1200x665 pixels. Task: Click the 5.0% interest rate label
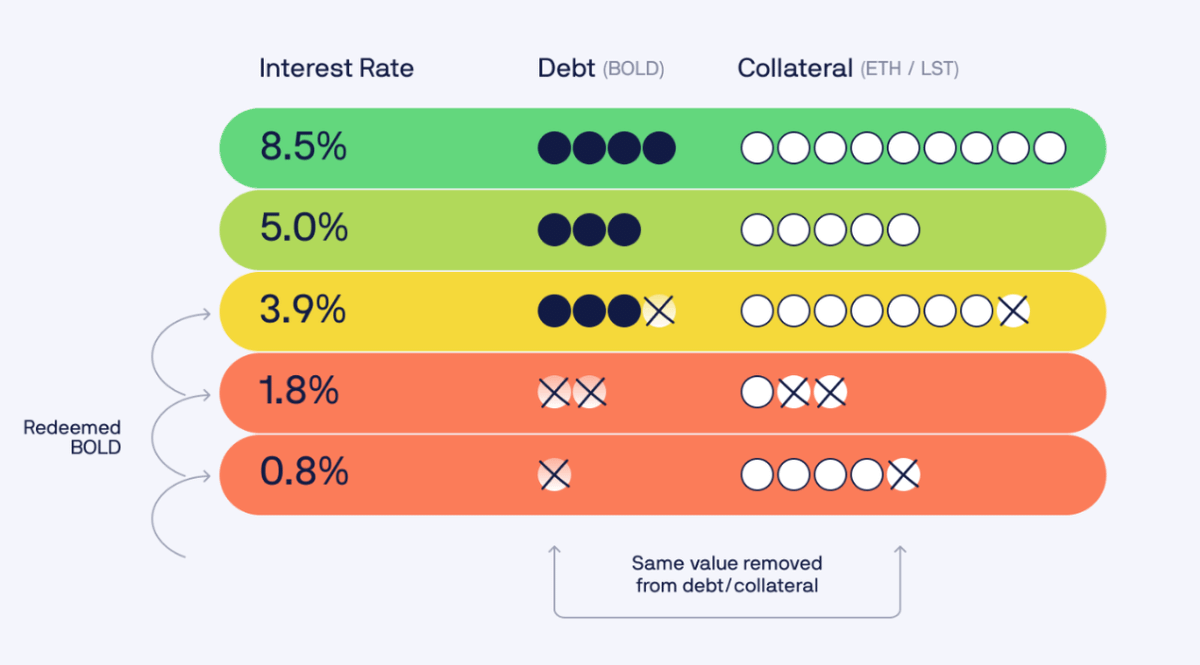click(303, 229)
